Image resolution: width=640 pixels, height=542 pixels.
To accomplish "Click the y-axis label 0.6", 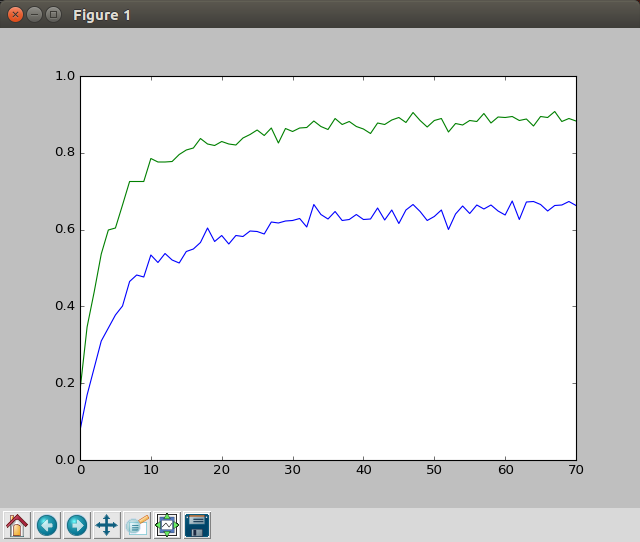I will coord(65,229).
